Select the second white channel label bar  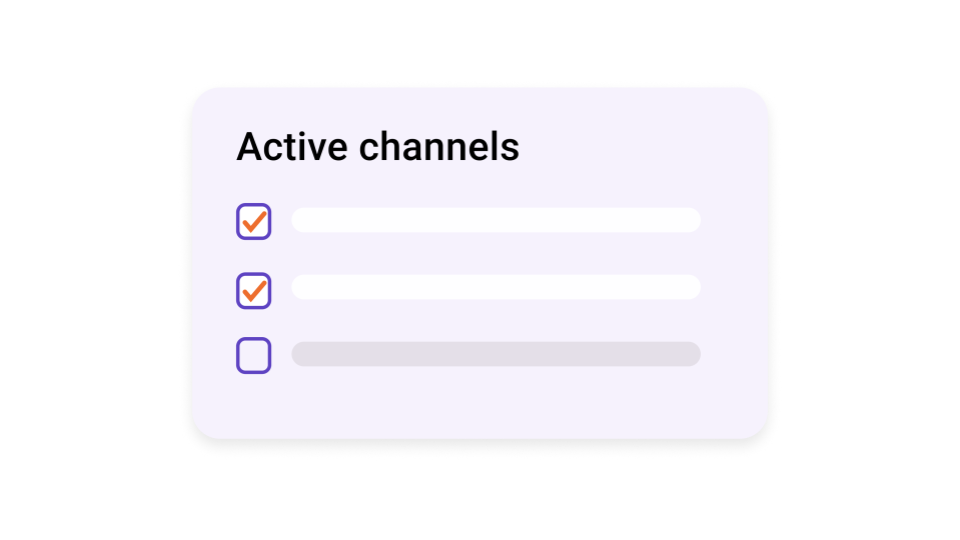pos(495,287)
